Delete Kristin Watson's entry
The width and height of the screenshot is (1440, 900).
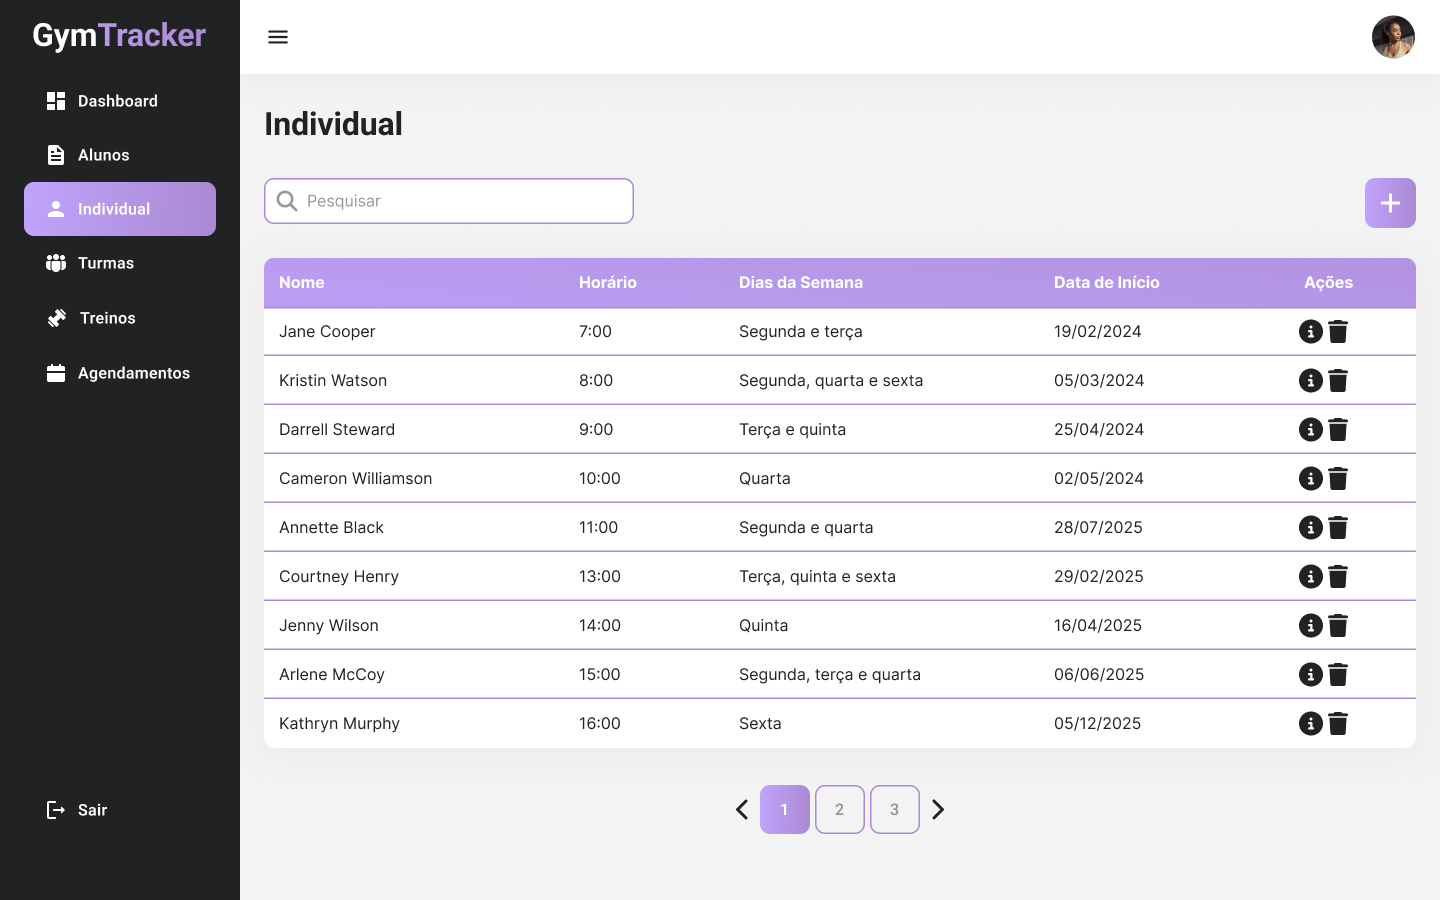point(1338,381)
